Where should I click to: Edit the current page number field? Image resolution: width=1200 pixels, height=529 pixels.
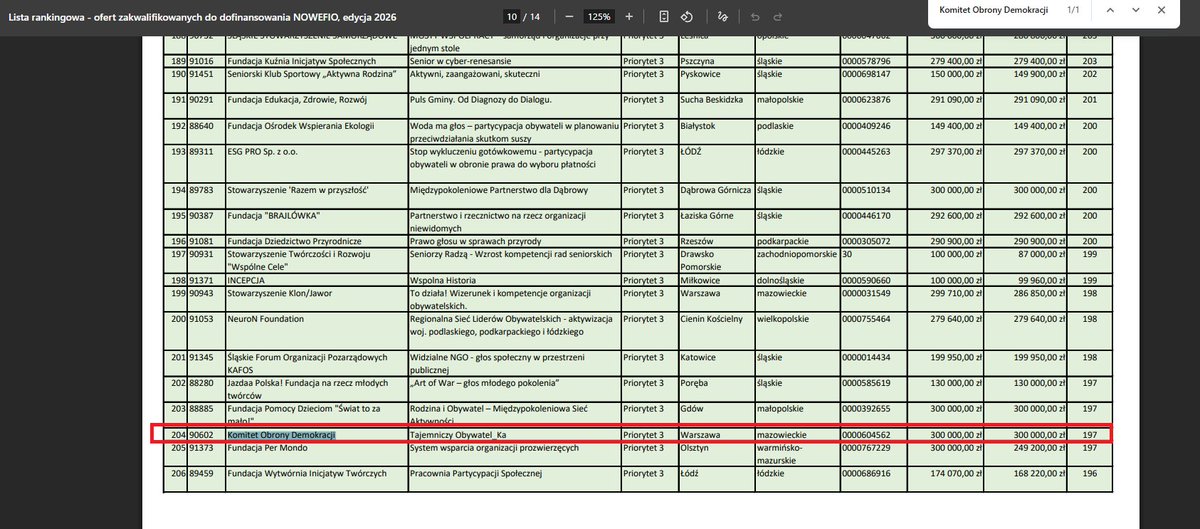pos(511,17)
